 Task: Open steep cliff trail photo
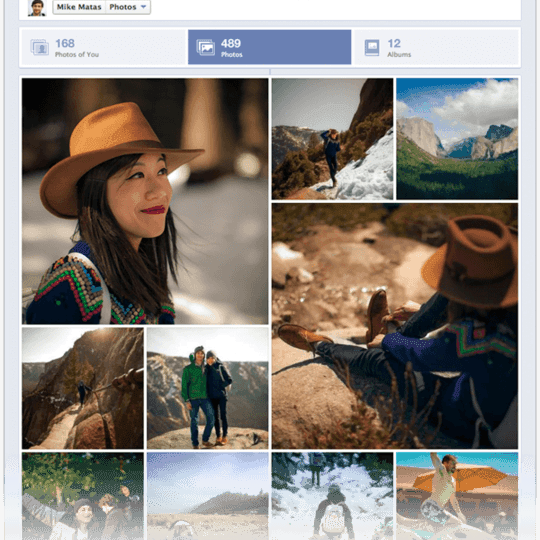[x=83, y=388]
